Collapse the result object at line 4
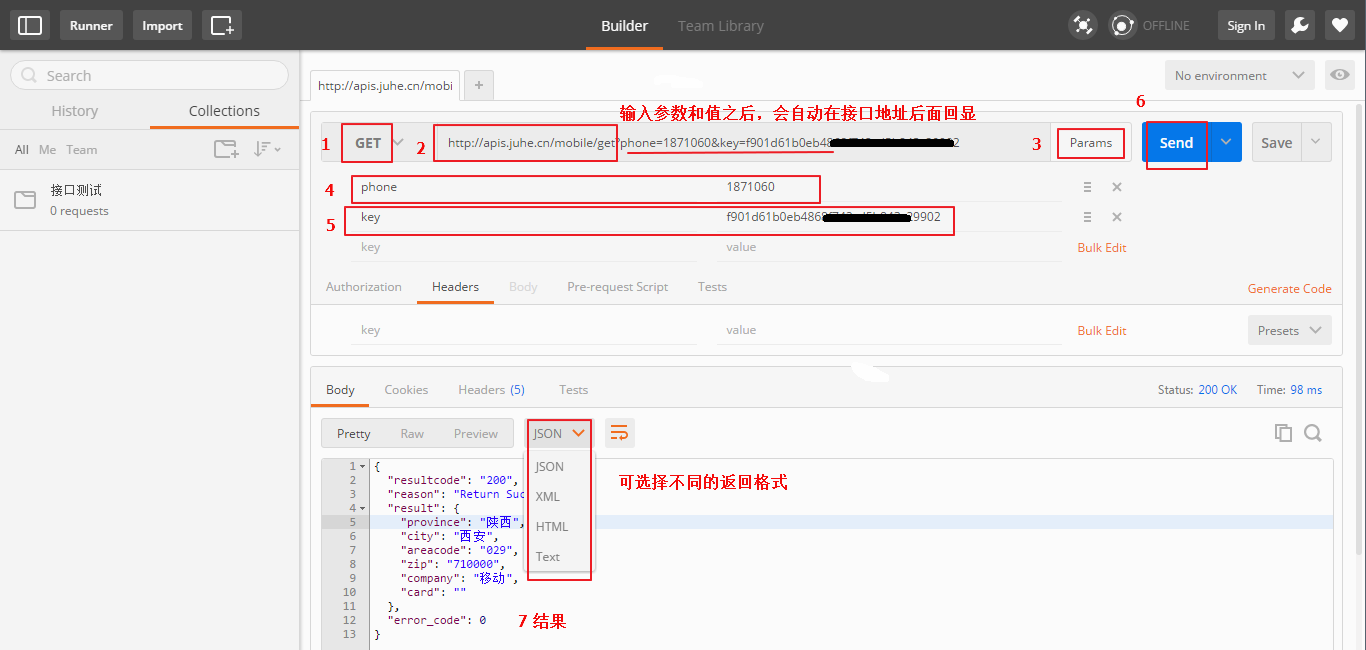1366x650 pixels. 362,508
